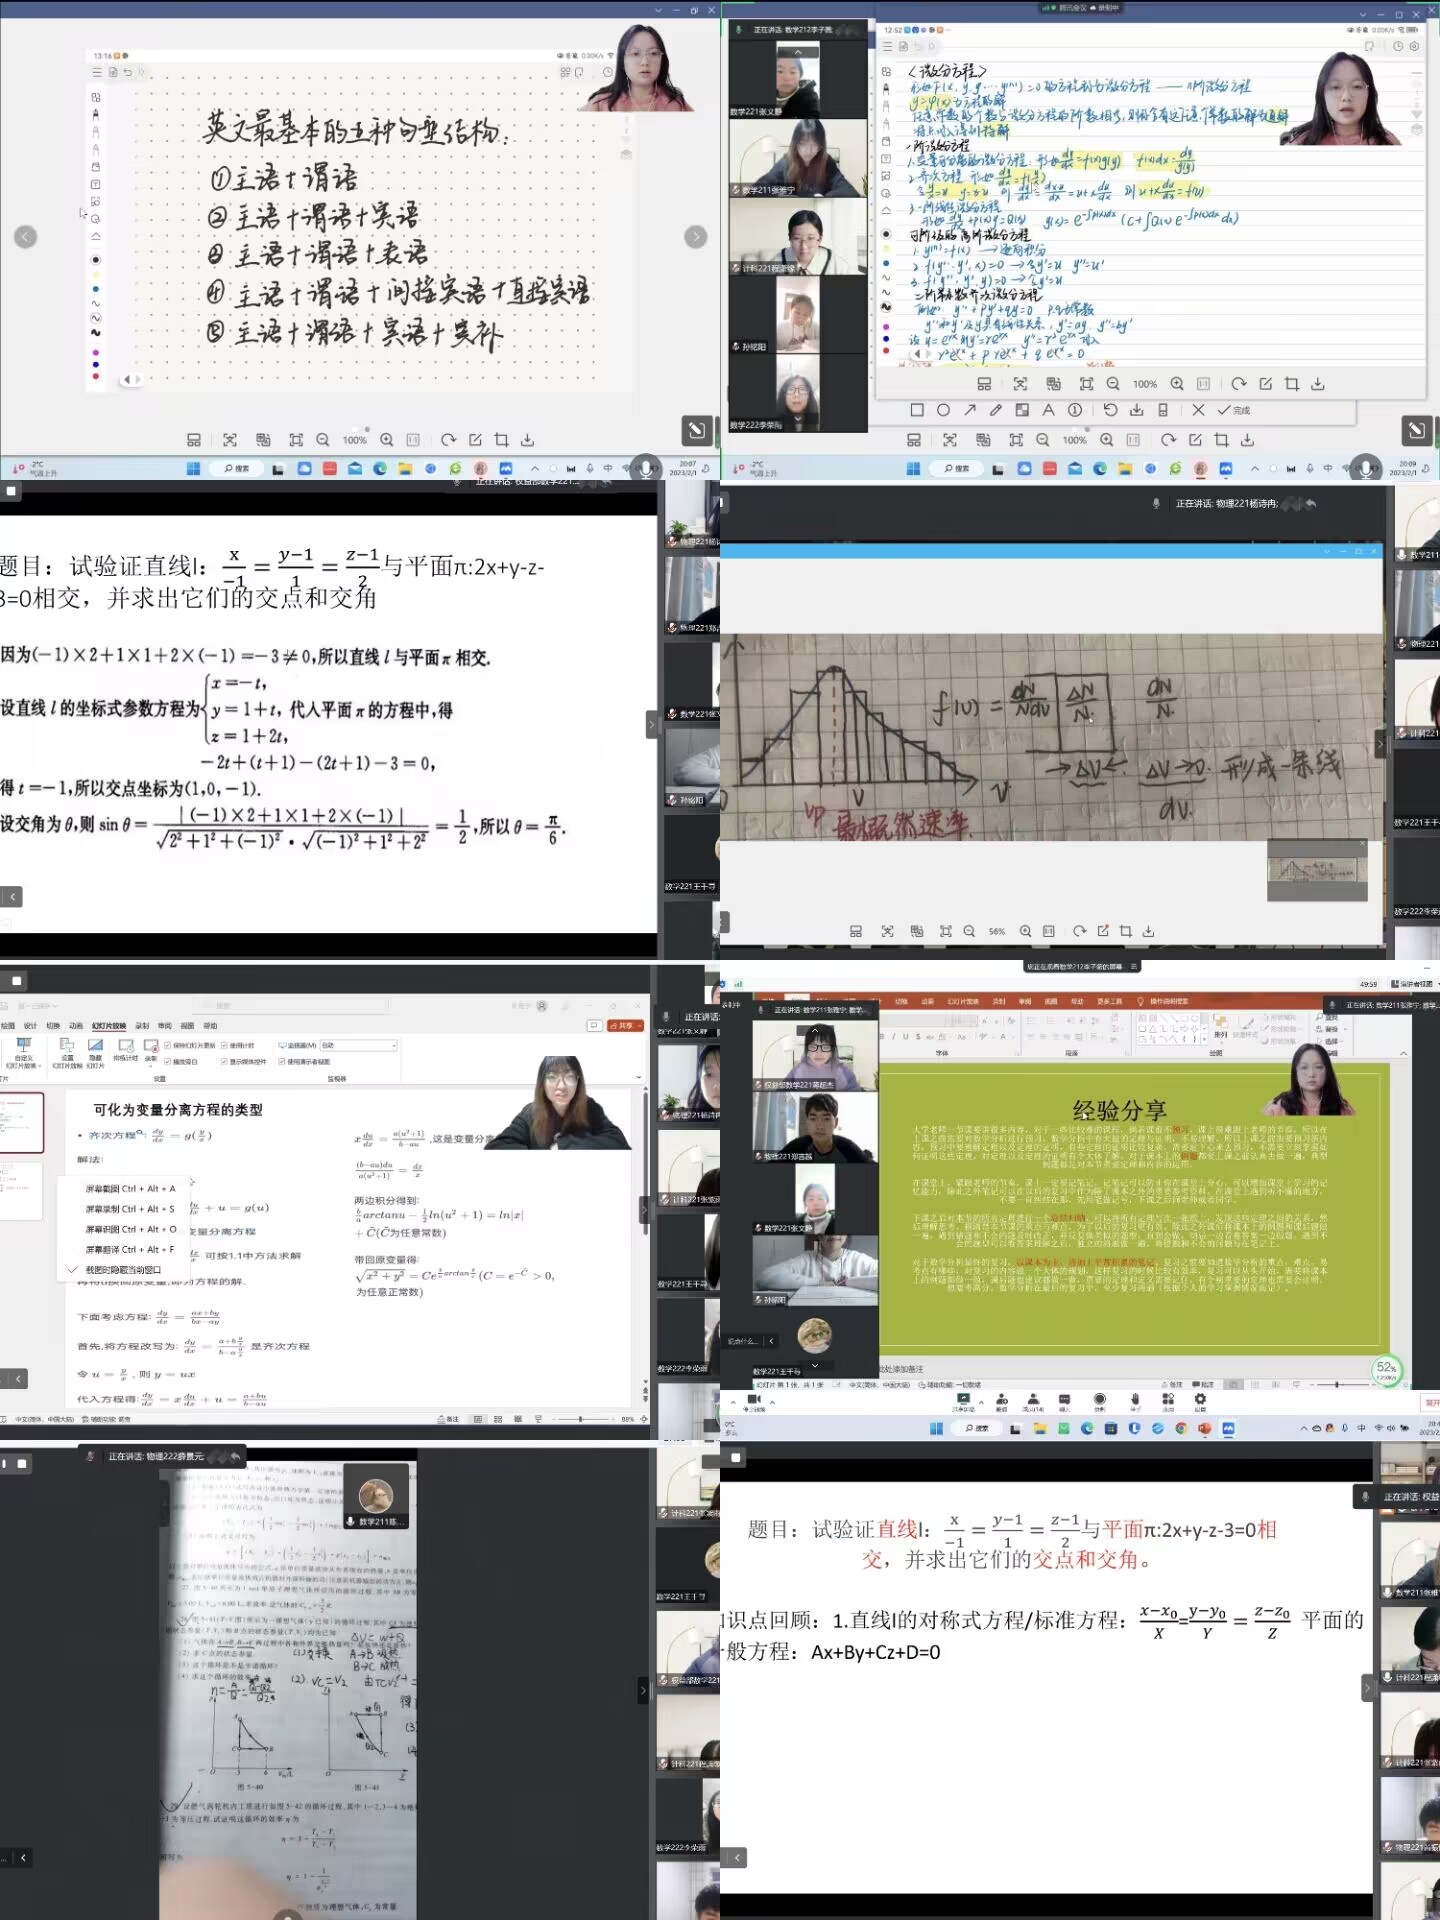Choose 屏幕翻译 Ctrl+Alt+F from the popup menu
This screenshot has height=1920, width=1440.
pyautogui.click(x=130, y=1250)
